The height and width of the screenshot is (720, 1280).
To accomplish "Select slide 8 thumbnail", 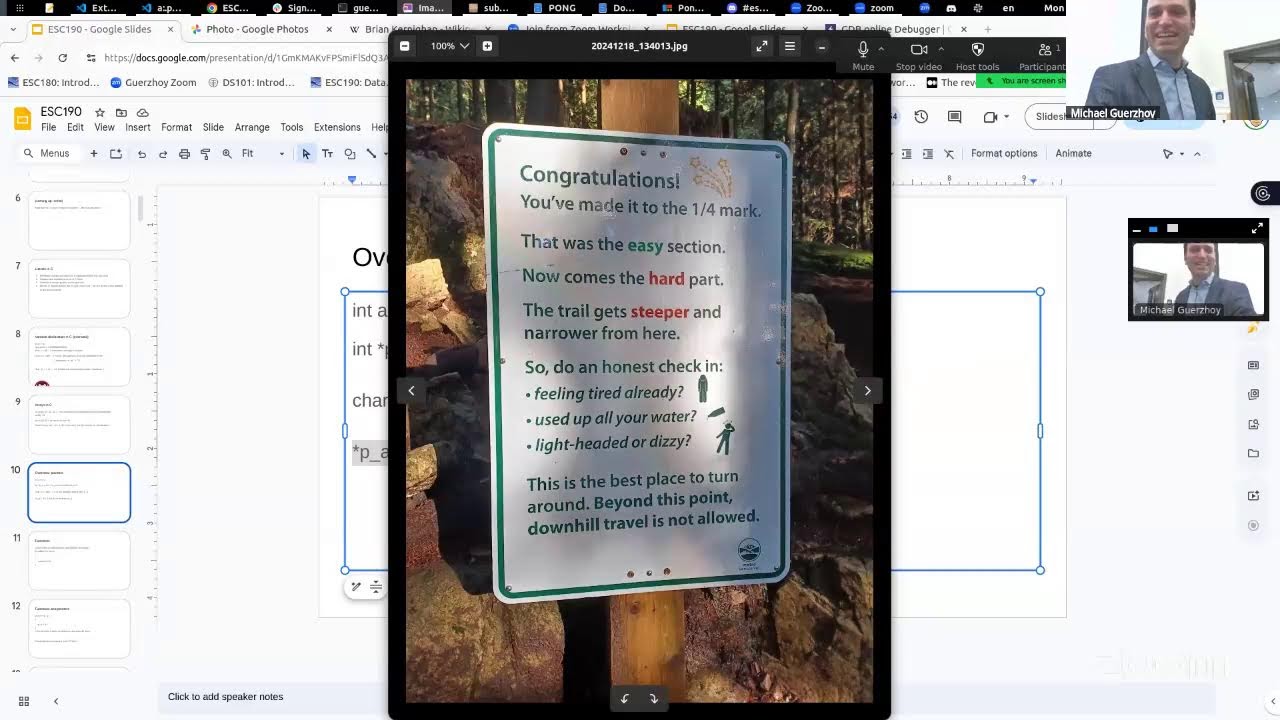I will point(79,356).
